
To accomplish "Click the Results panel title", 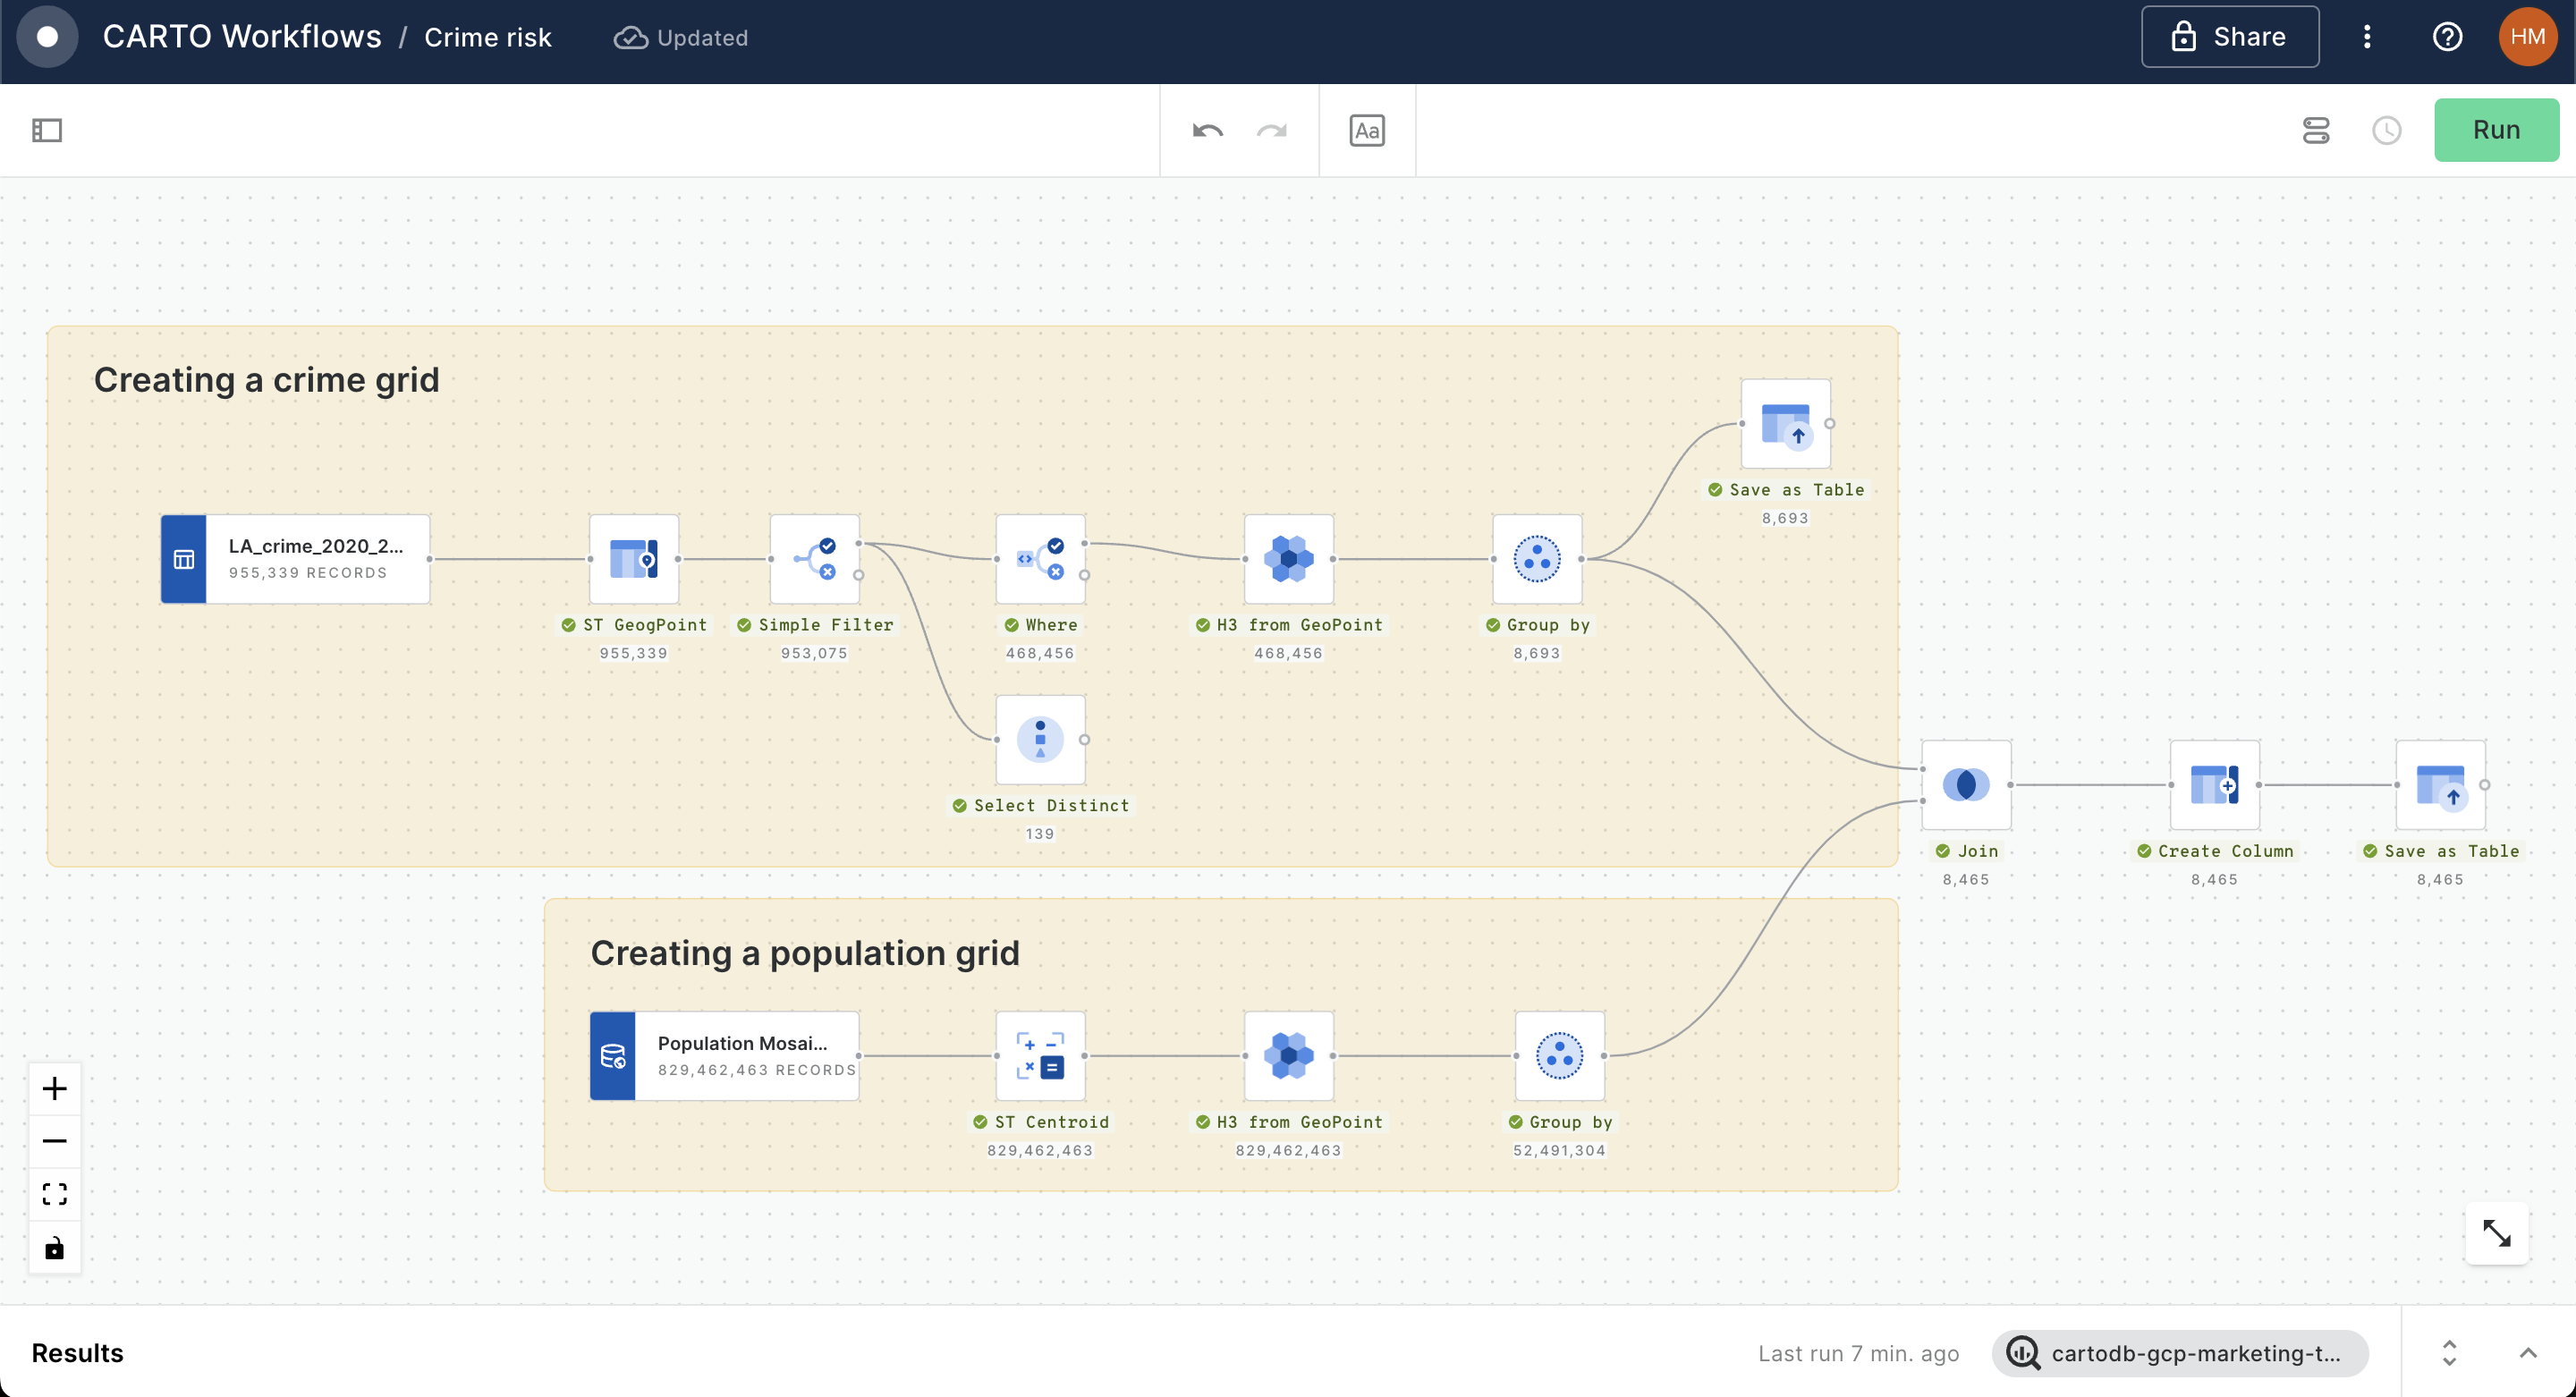I will pos(77,1353).
